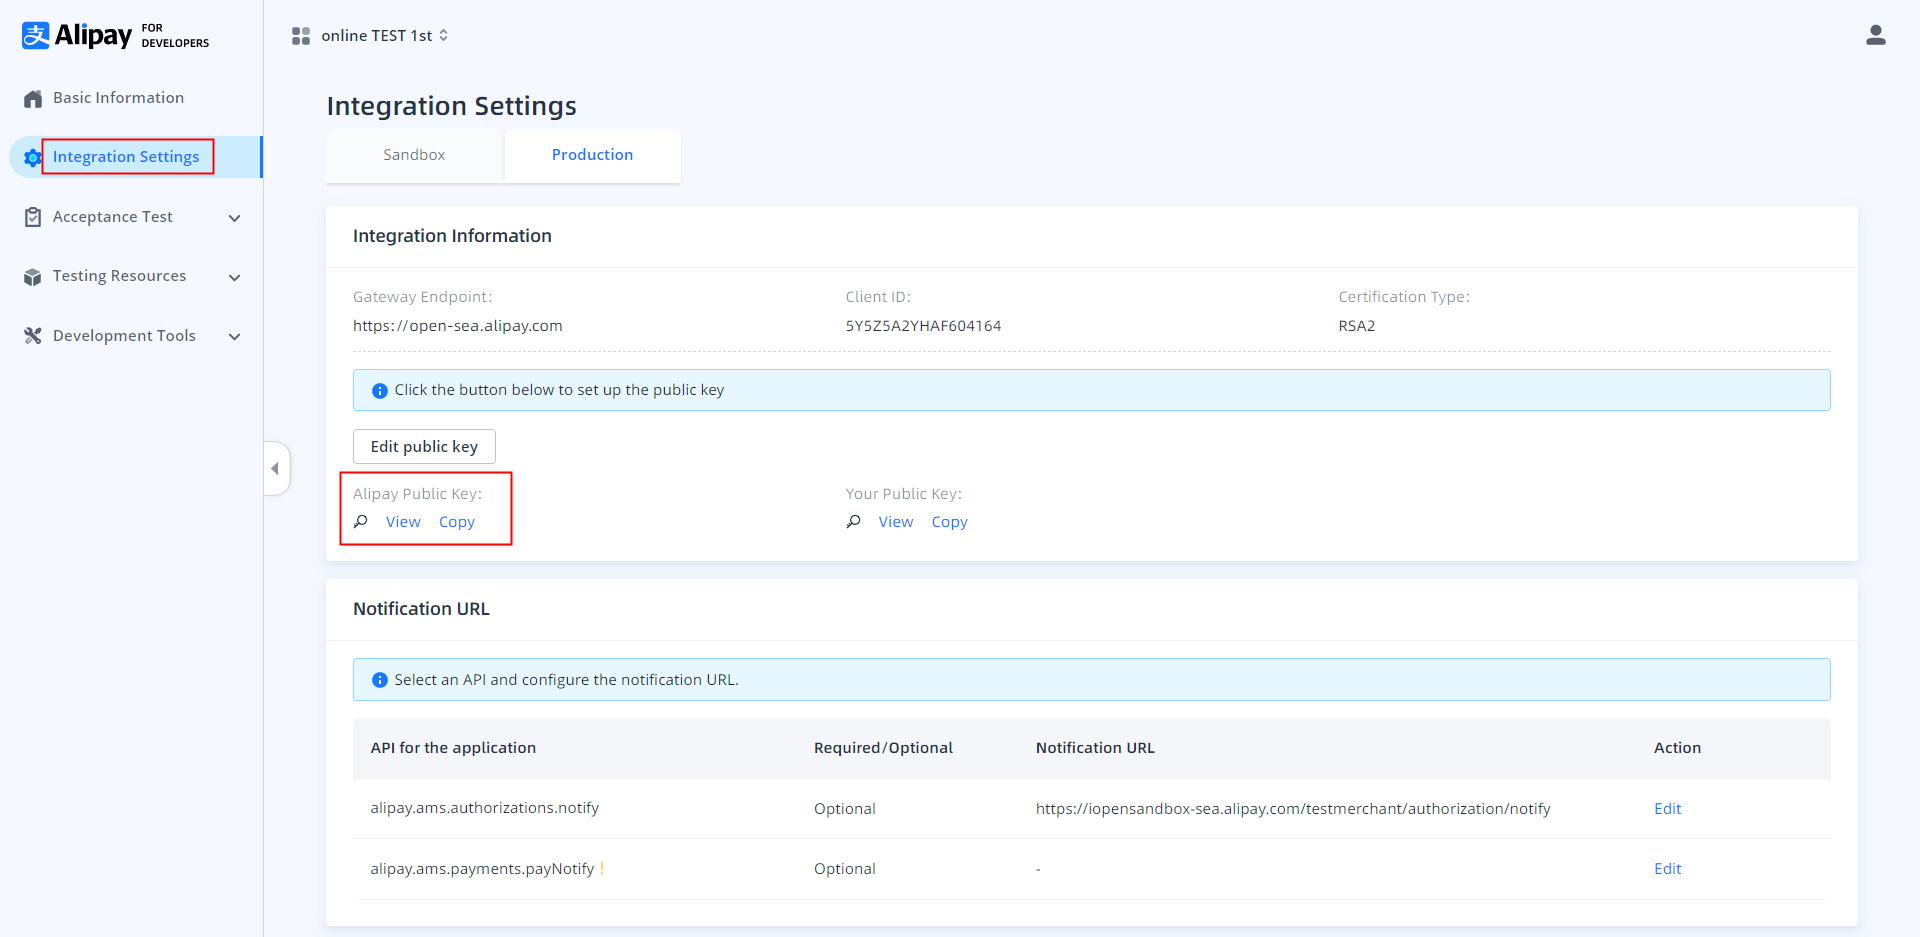Image resolution: width=1920 pixels, height=937 pixels.
Task: Click the Development Tools wrench icon
Action: click(33, 336)
